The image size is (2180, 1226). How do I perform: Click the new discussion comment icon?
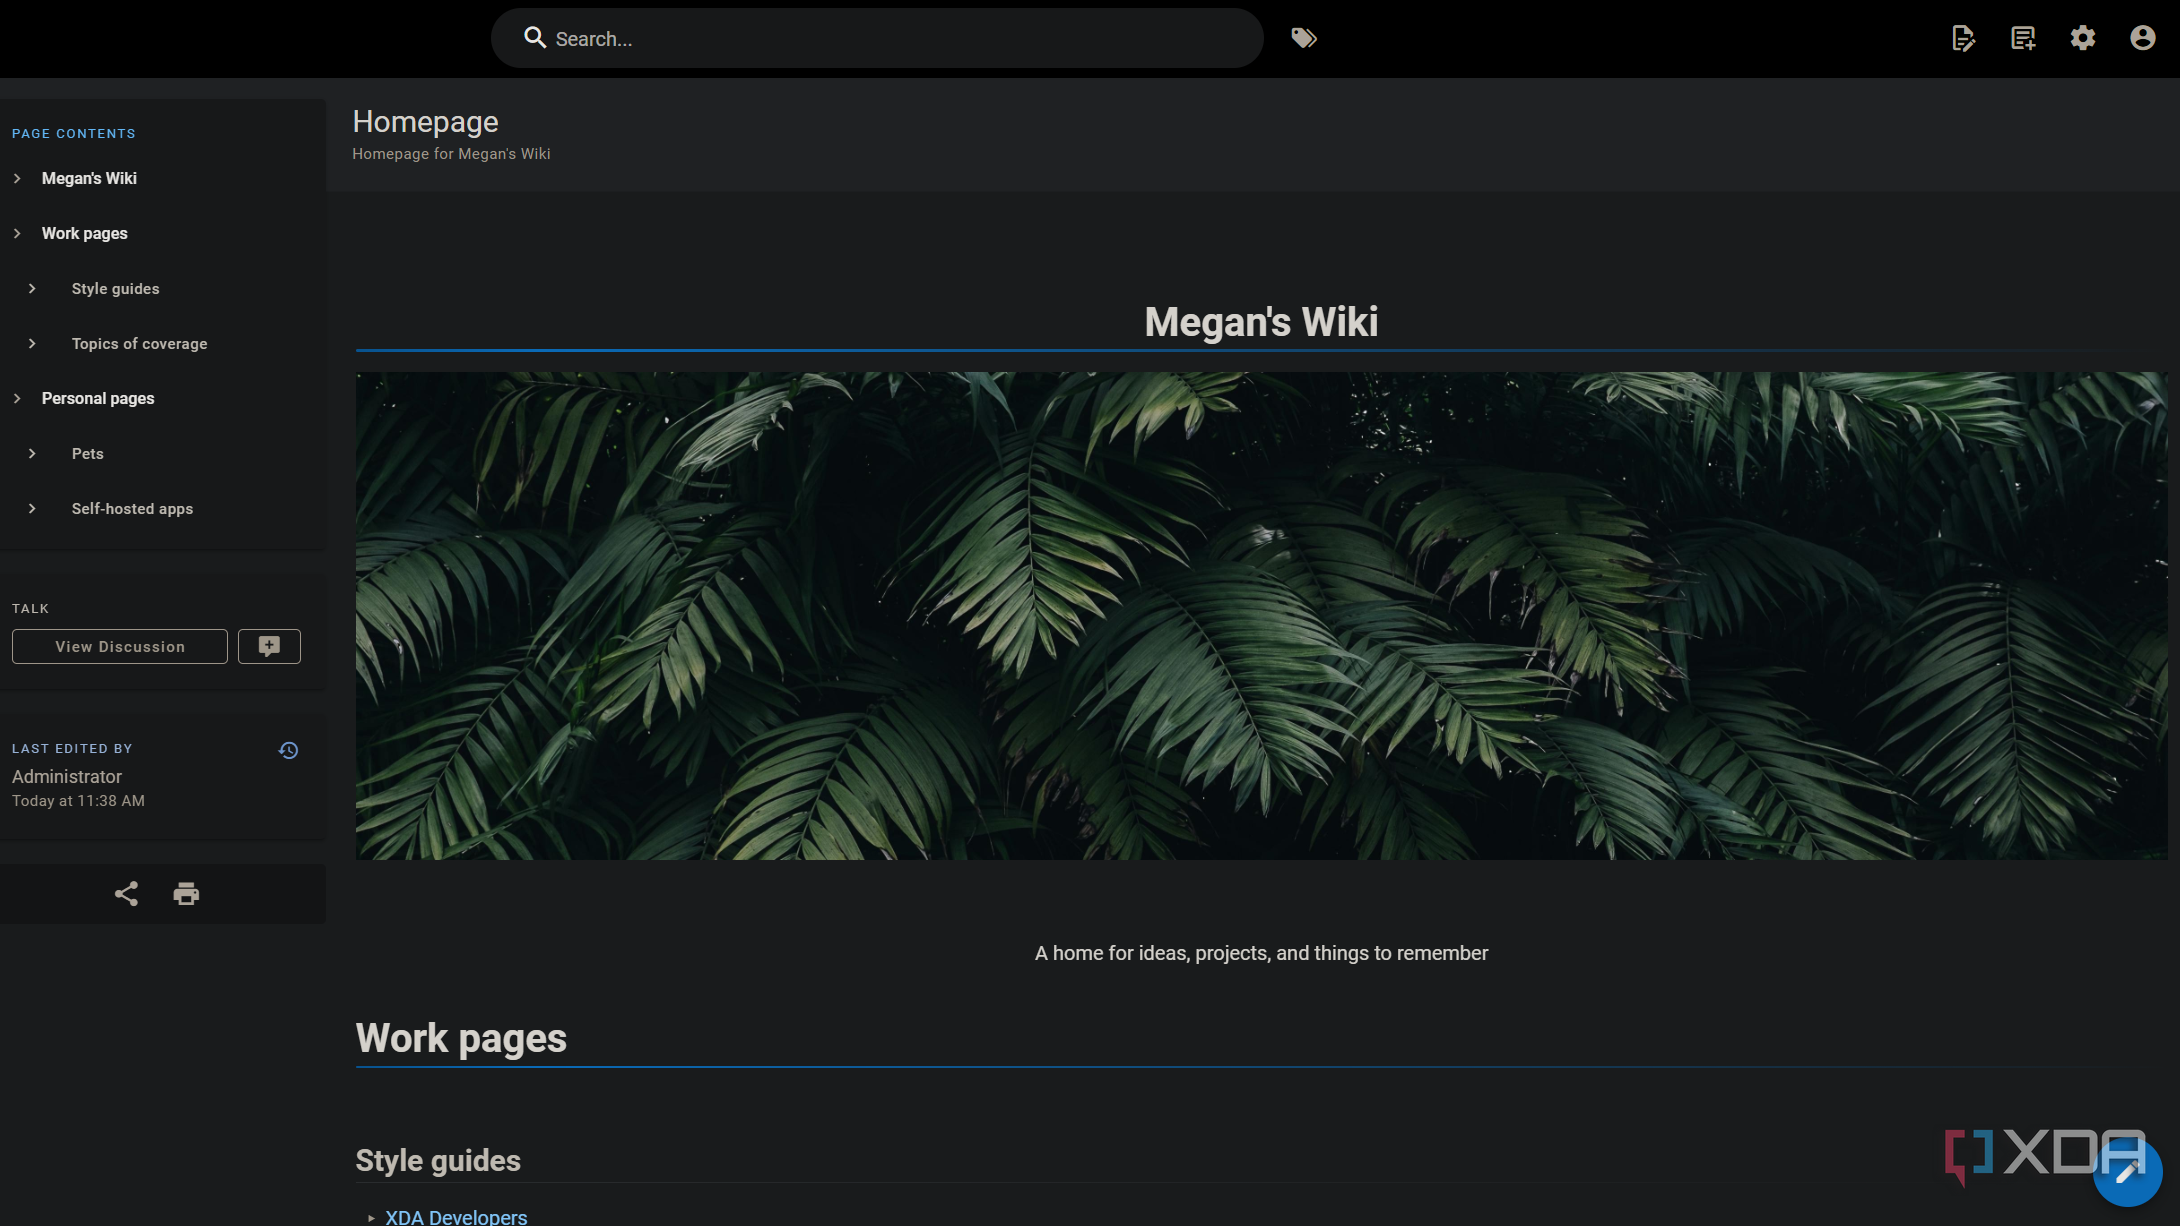click(269, 646)
